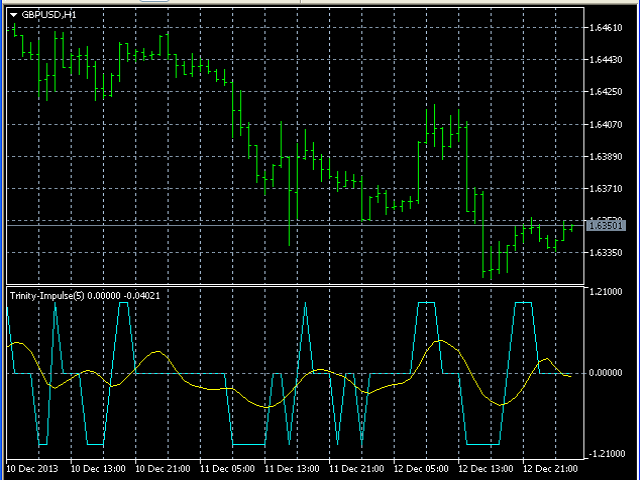The image size is (640, 480).
Task: Click the Trinity-Impulse(5) indicator label
Action: point(47,295)
